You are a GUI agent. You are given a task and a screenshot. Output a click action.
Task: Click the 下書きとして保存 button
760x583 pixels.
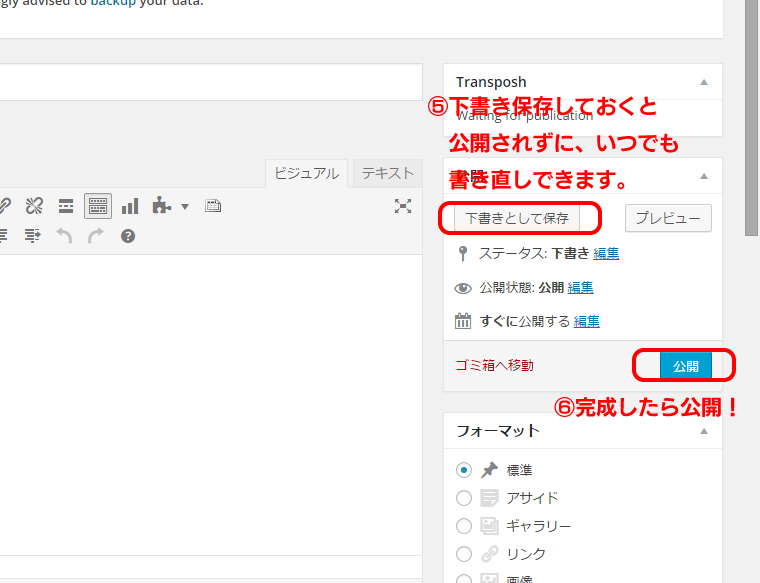pyautogui.click(x=517, y=217)
